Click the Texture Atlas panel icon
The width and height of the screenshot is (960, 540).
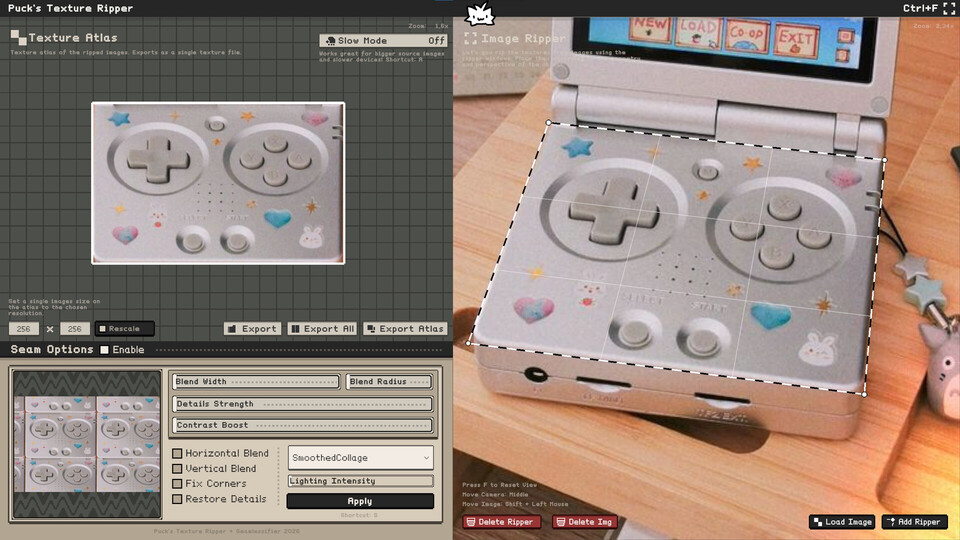coord(18,37)
